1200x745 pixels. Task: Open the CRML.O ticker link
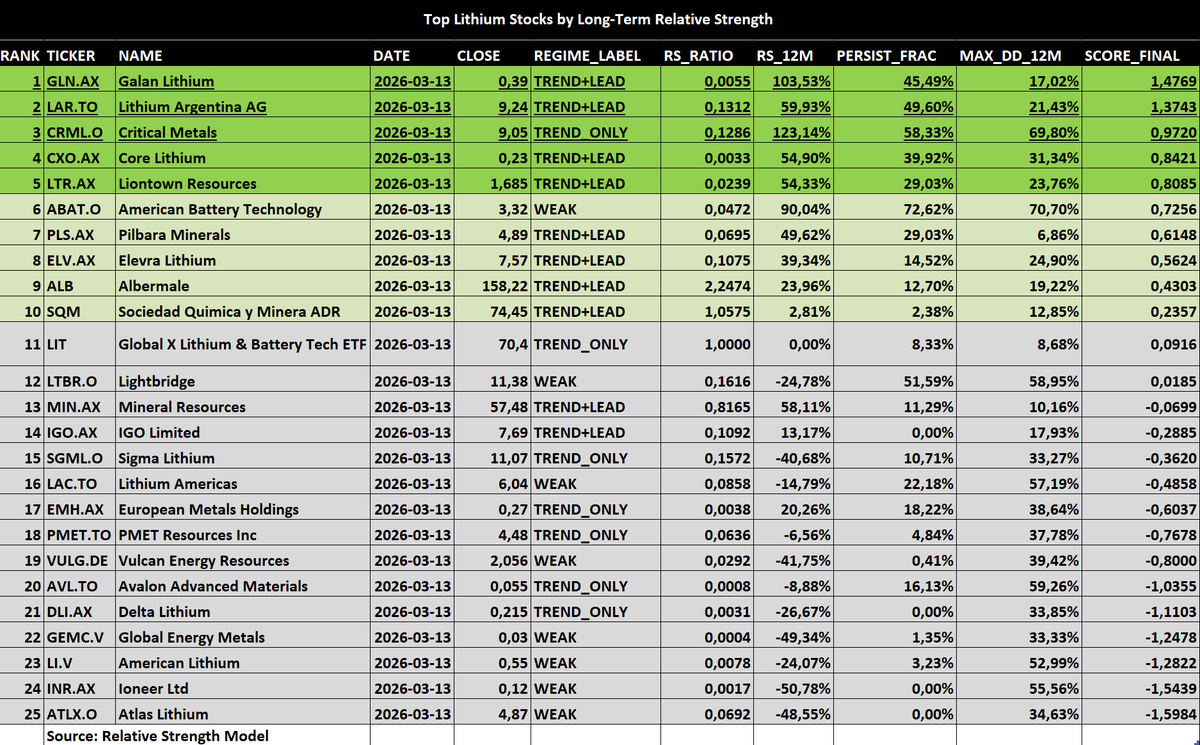pos(75,132)
